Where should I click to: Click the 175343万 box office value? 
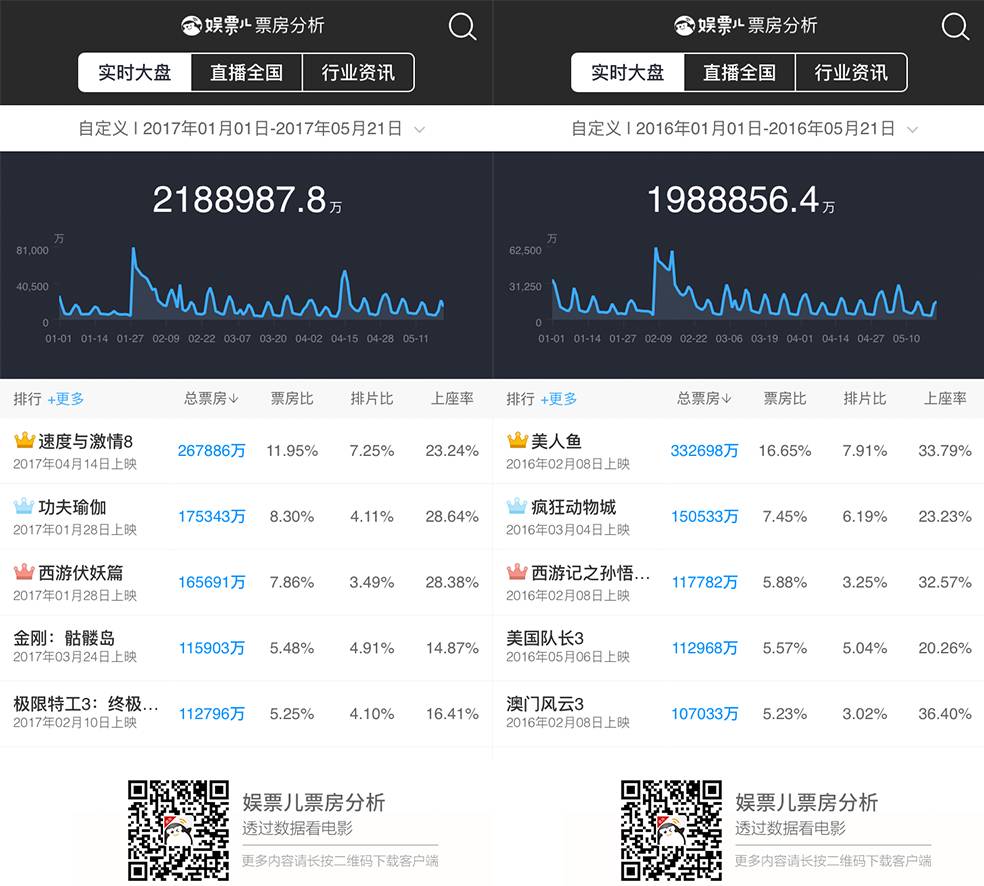pyautogui.click(x=211, y=516)
